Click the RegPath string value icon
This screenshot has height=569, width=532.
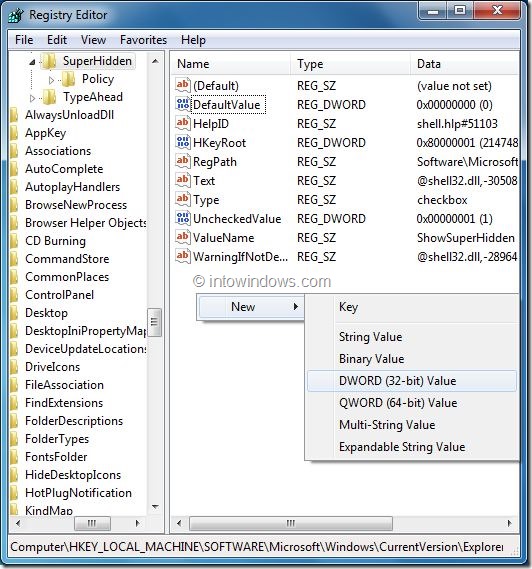(x=183, y=161)
